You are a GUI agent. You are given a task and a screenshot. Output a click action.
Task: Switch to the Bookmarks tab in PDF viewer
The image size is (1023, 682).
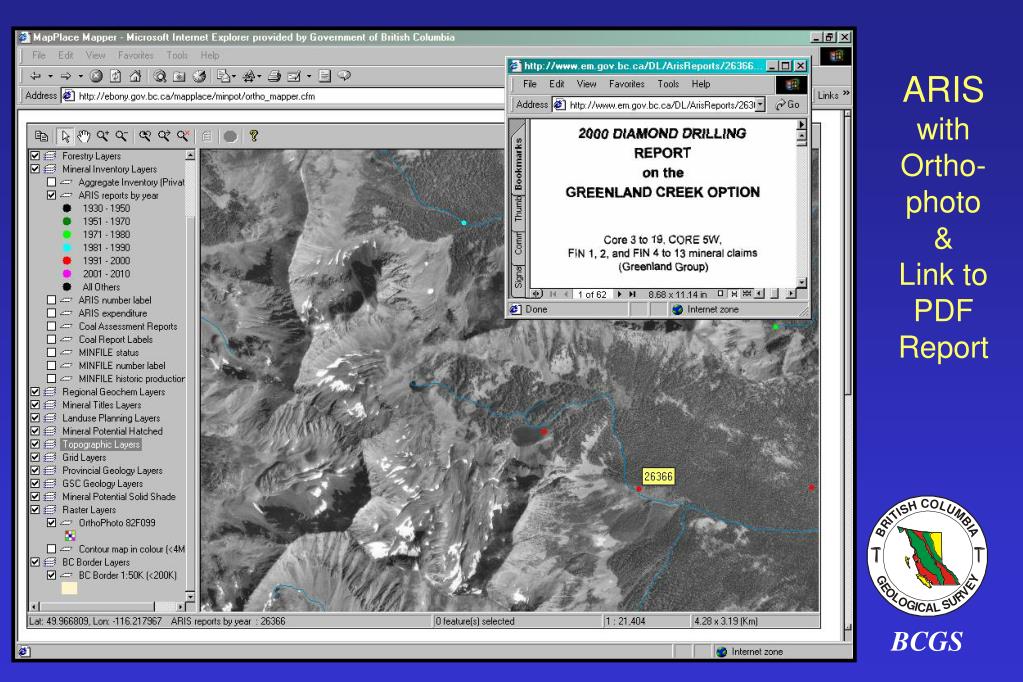[x=518, y=164]
